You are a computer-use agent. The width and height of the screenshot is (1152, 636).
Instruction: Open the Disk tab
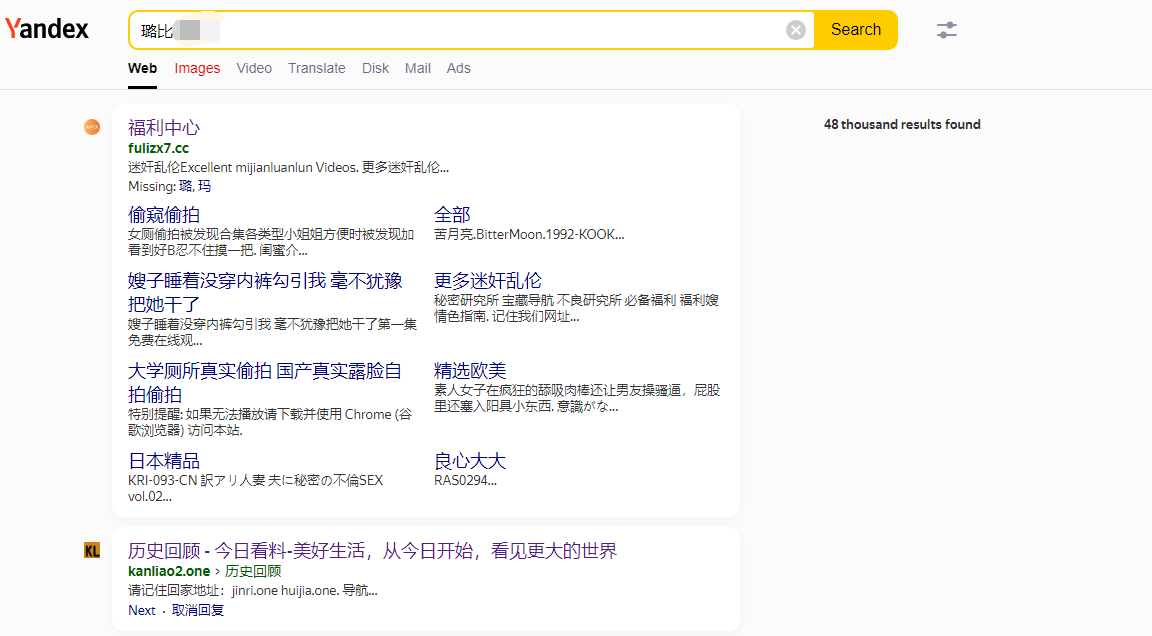point(375,68)
